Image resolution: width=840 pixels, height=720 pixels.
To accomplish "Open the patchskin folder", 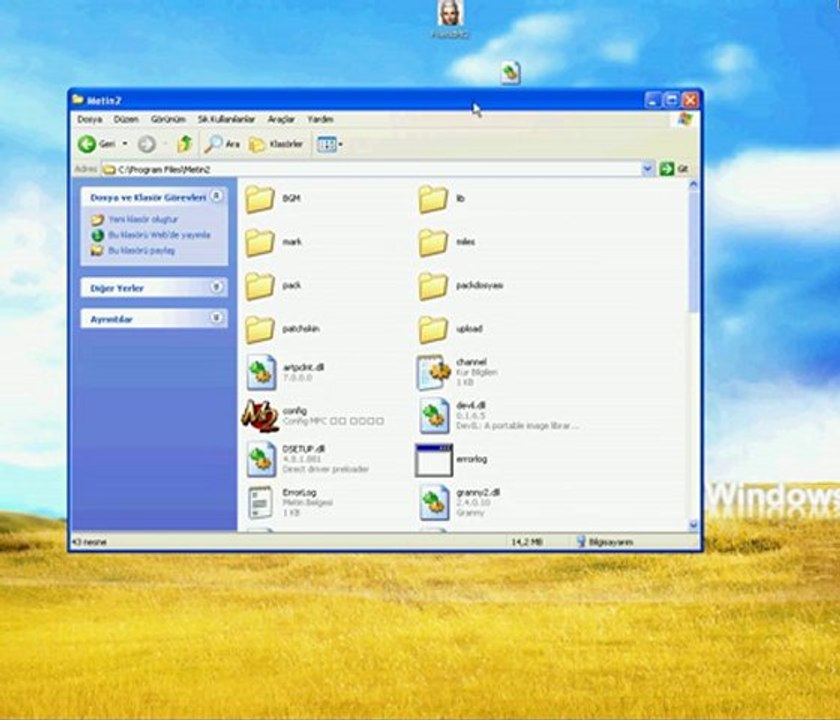I will point(260,329).
